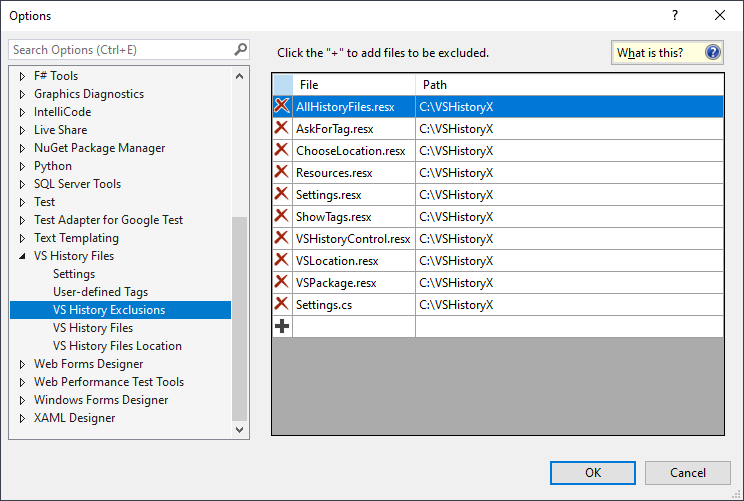Select Test Adapter for Google Test
Image resolution: width=744 pixels, height=501 pixels.
click(108, 220)
